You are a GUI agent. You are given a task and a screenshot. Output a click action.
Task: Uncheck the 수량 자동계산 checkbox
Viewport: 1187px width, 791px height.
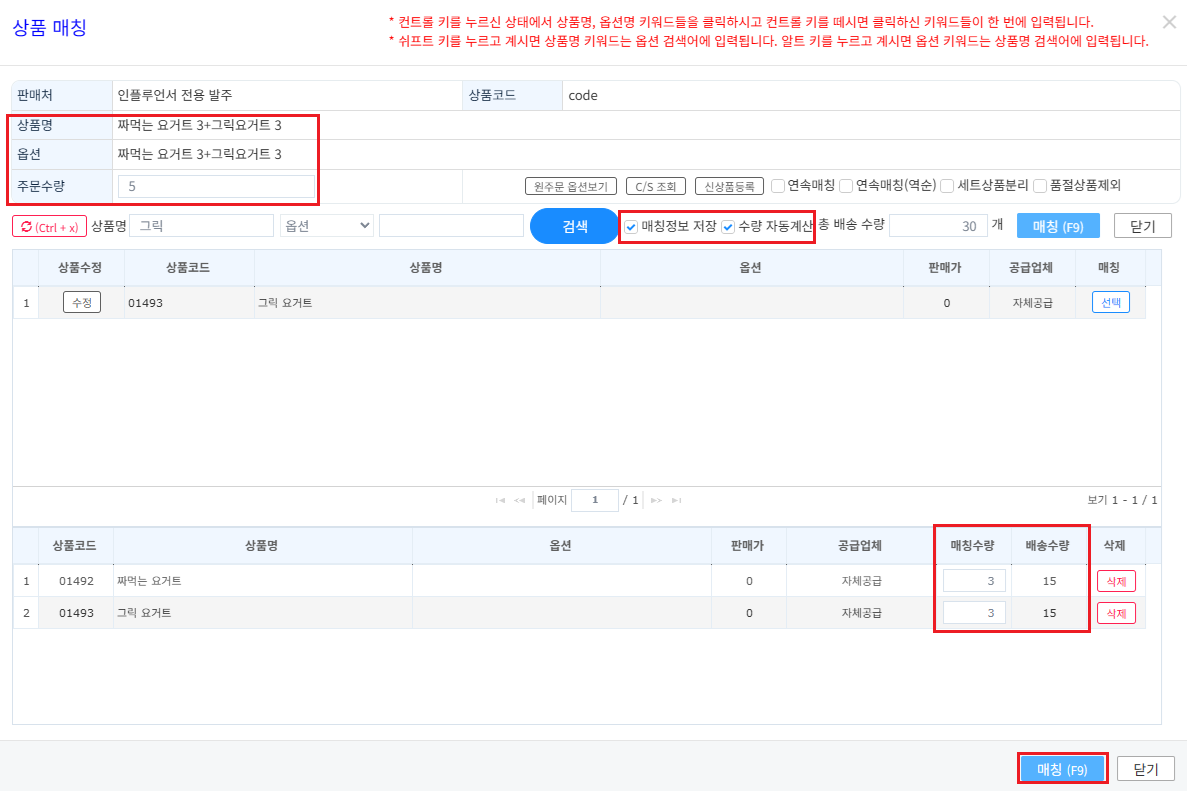[728, 226]
